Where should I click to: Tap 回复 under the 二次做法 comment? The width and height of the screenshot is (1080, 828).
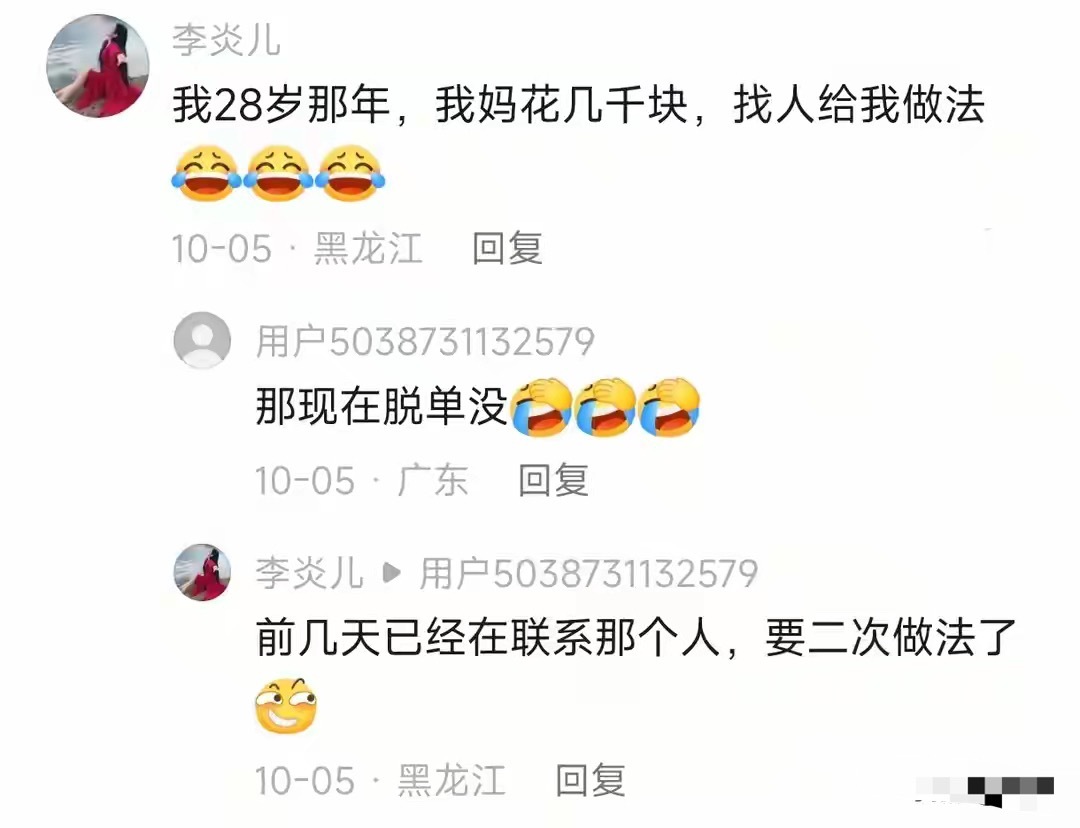click(591, 780)
